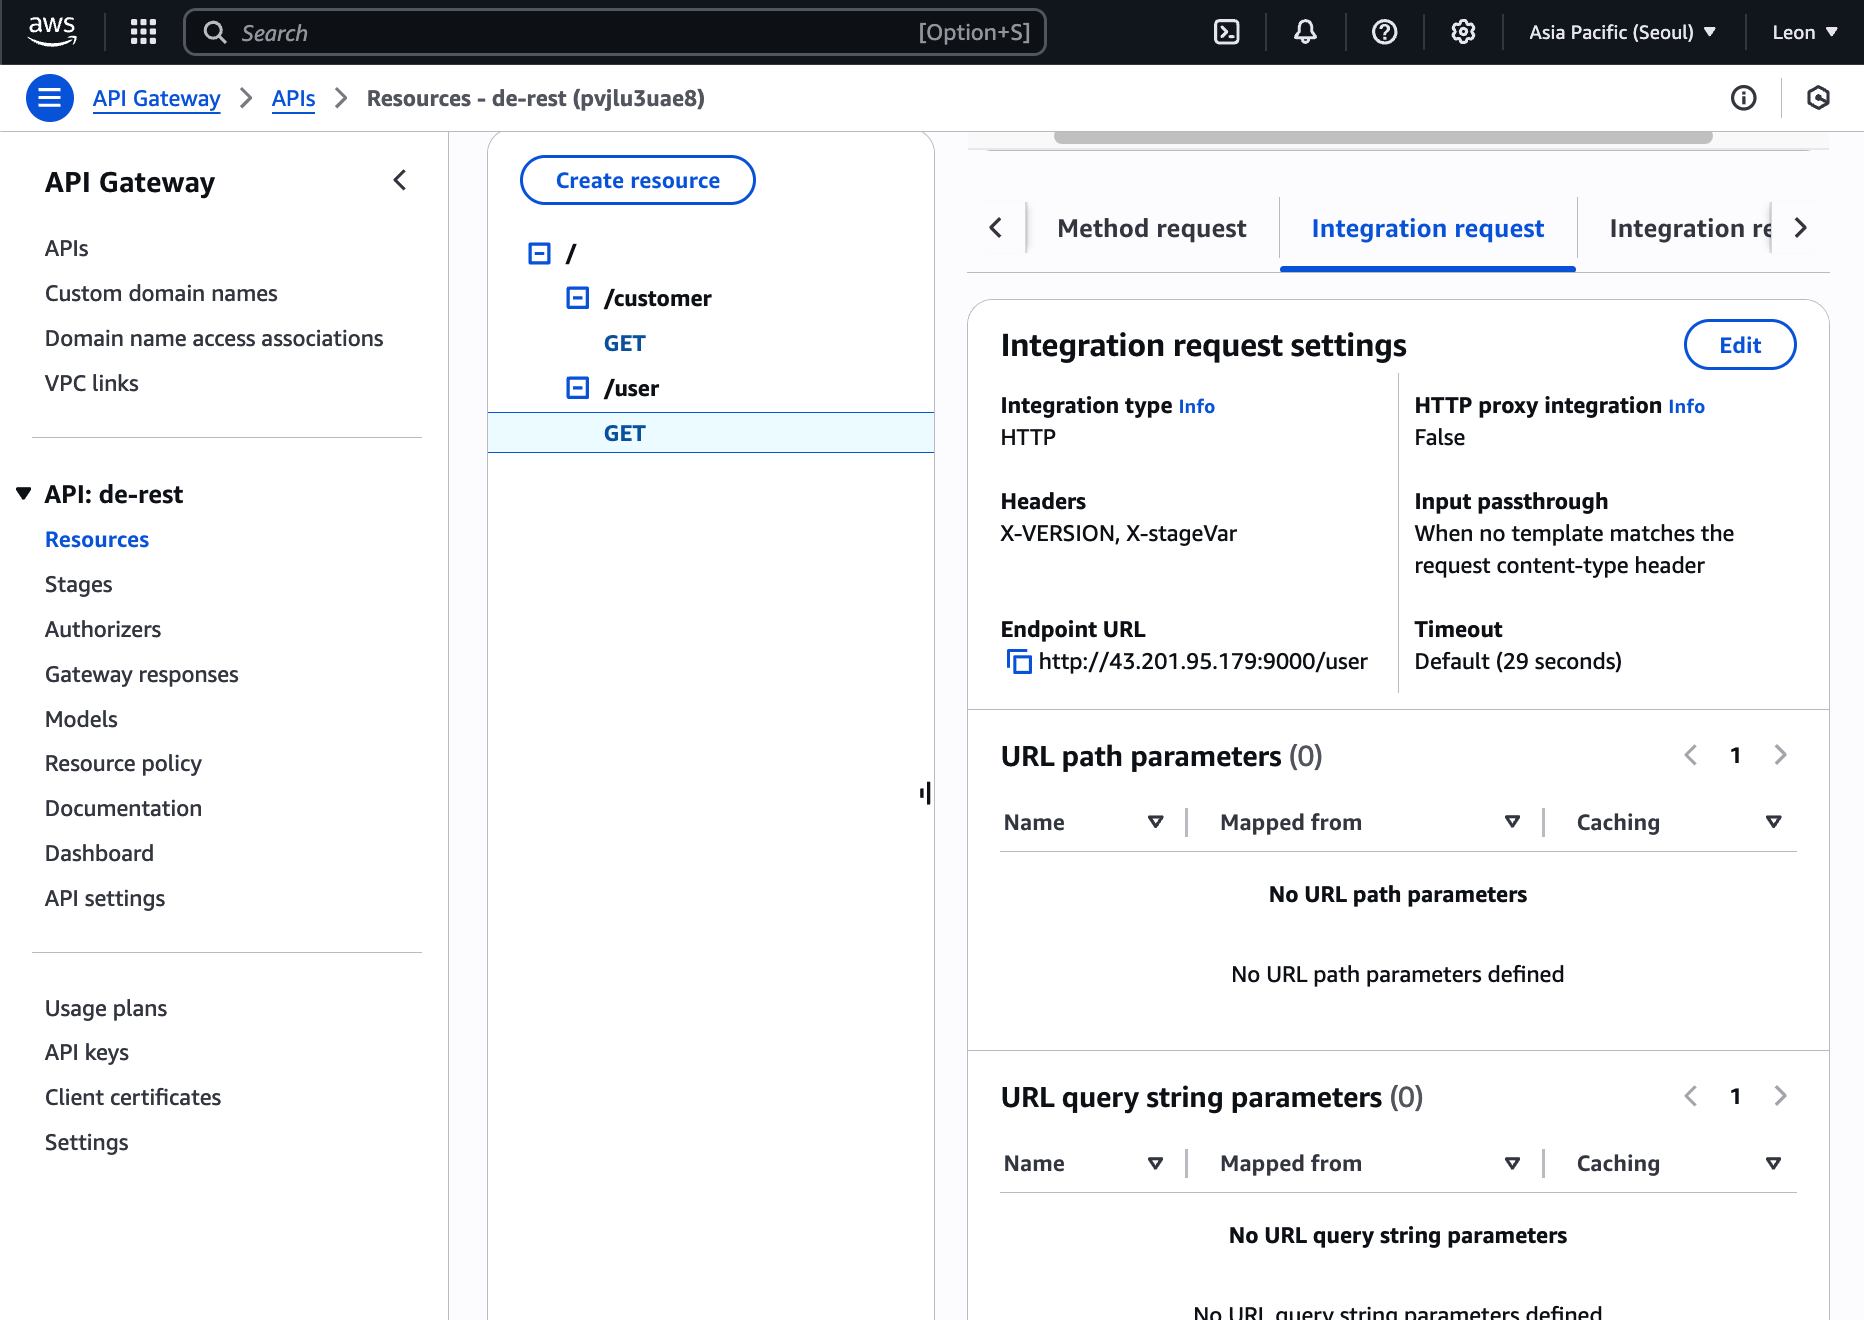Image resolution: width=1864 pixels, height=1320 pixels.
Task: Open API keys in the sidebar
Action: click(87, 1052)
